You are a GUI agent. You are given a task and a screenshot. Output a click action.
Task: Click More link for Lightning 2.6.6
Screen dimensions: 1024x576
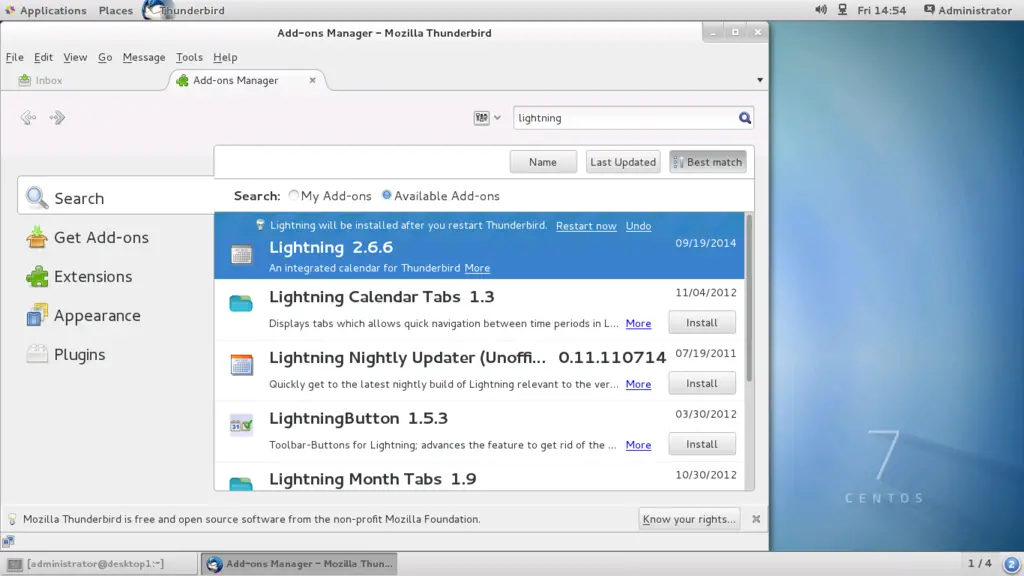(x=477, y=268)
